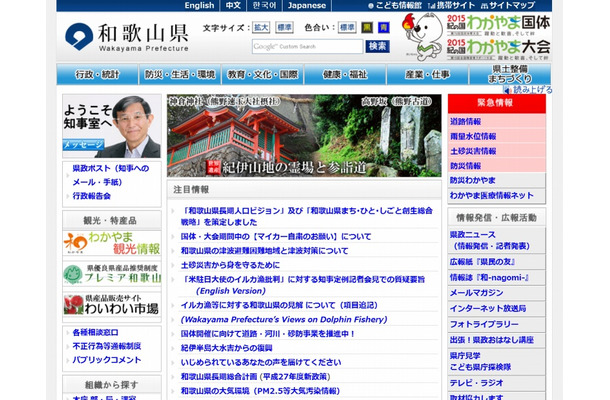Open the プレミア和歌山 banner
Viewport: 610px width, 400px height.
pyautogui.click(x=112, y=274)
